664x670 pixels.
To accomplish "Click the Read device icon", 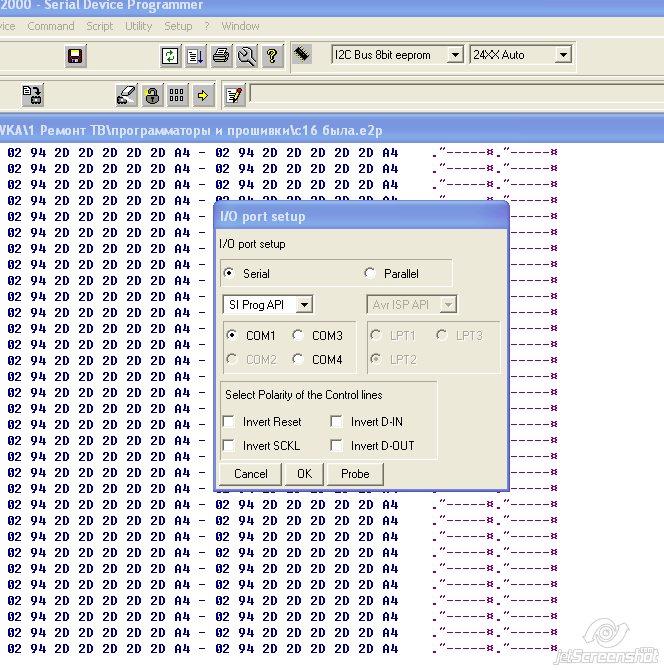I will click(x=32, y=95).
